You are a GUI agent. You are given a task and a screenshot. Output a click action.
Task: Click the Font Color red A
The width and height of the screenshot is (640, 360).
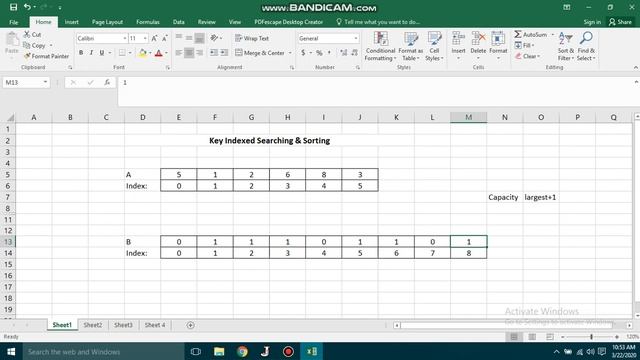[x=159, y=53]
